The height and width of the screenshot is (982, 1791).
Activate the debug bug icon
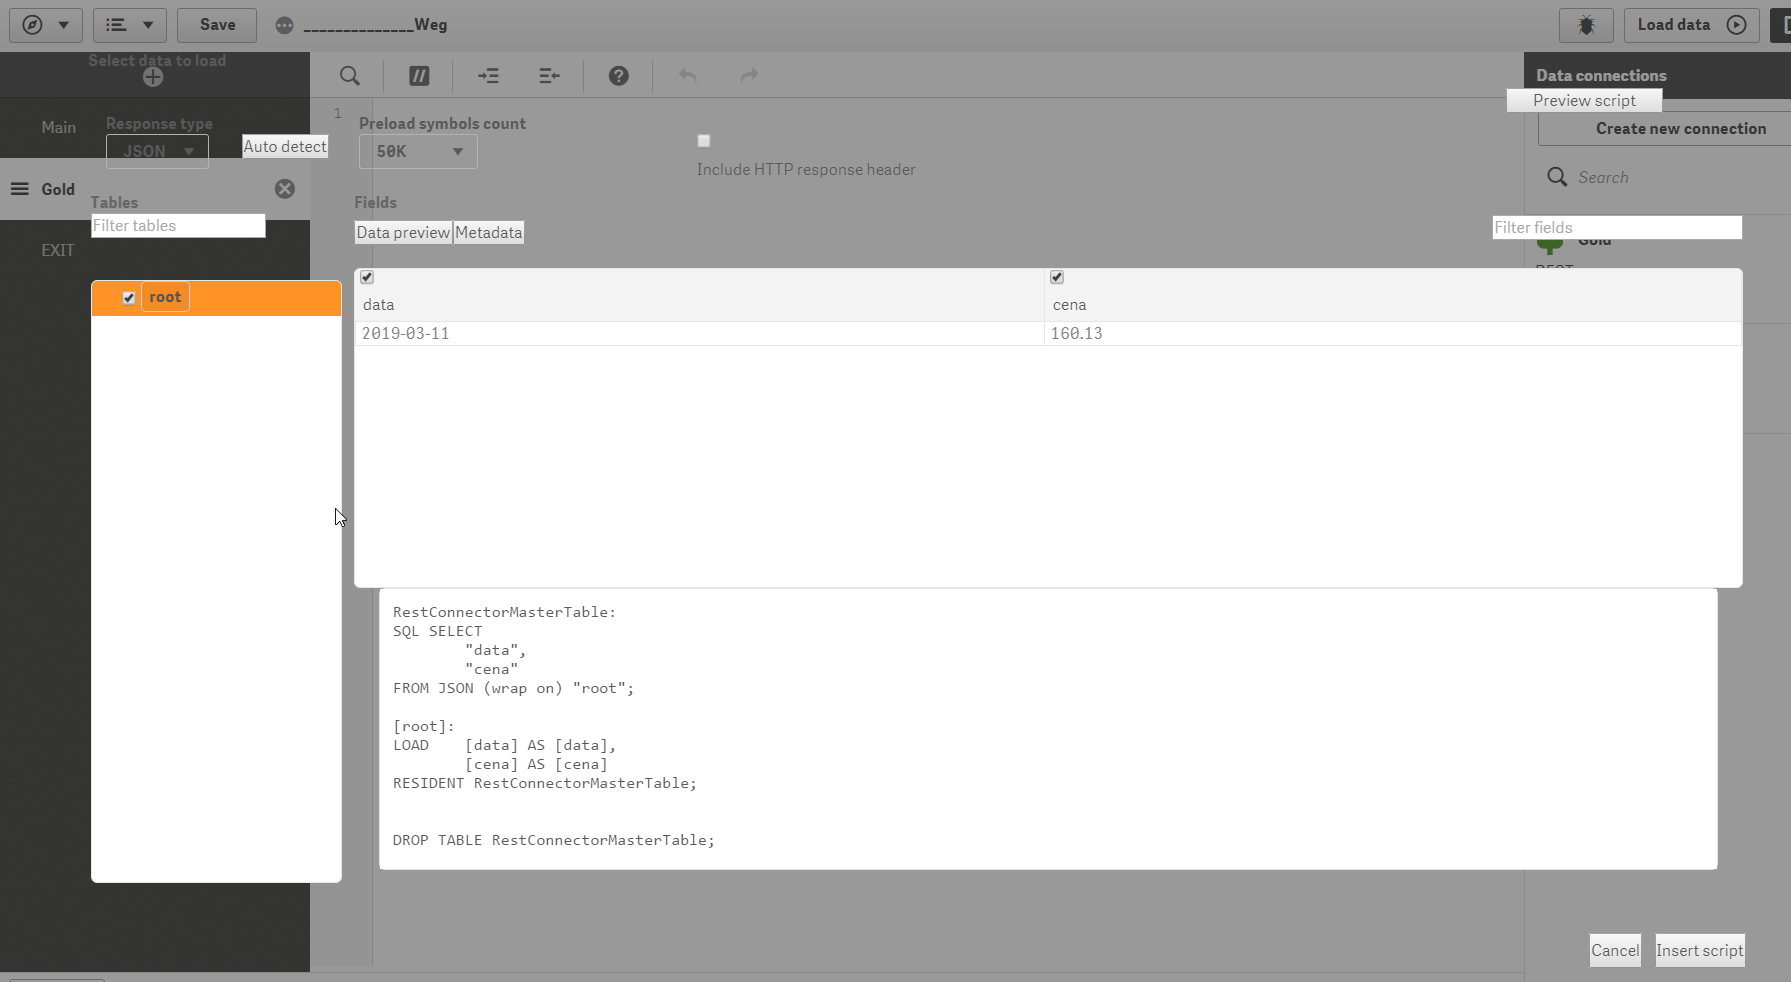click(x=1585, y=25)
